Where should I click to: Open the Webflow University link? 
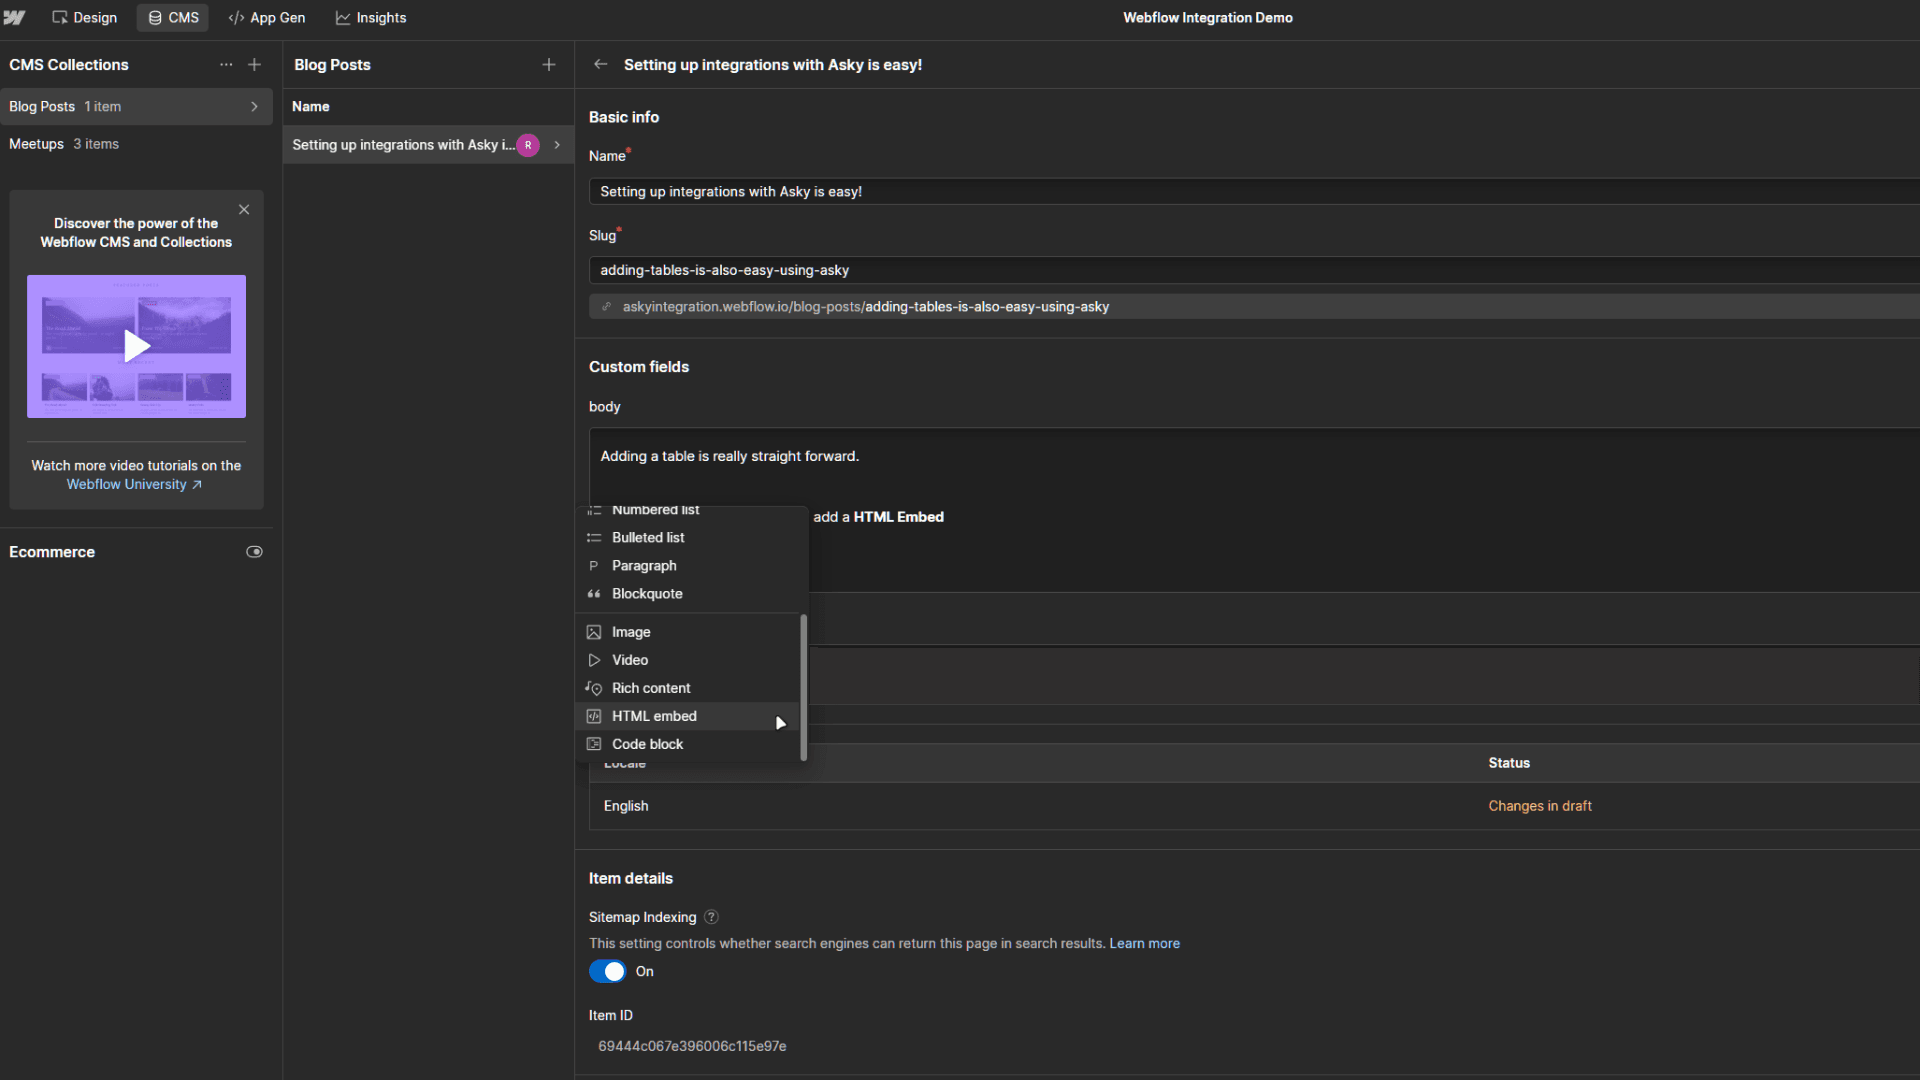click(x=134, y=485)
